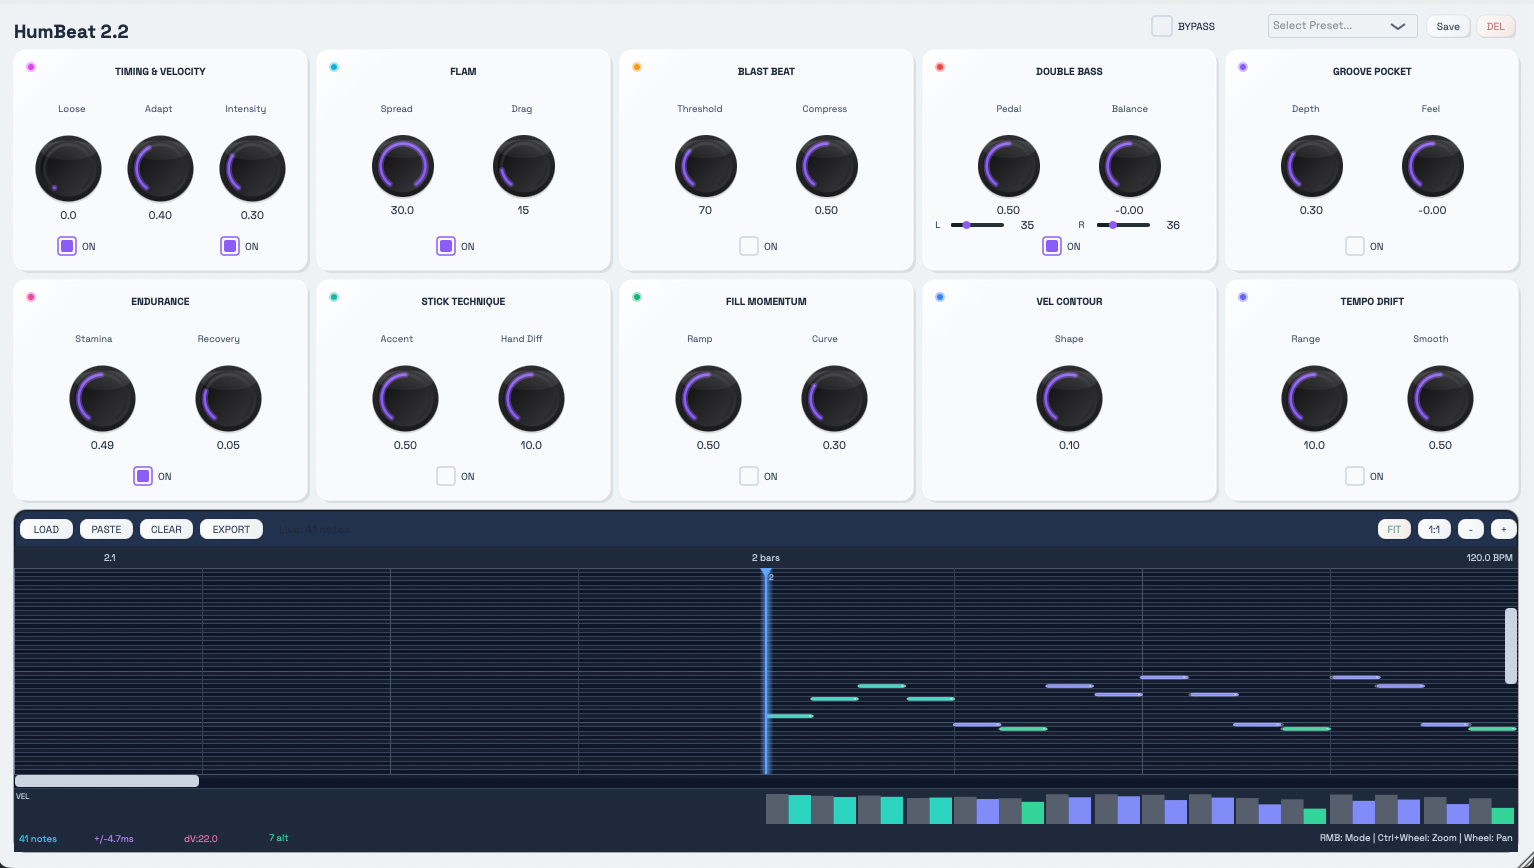Screen dimensions: 1534x868
Task: Click the piano roll horizontal scrollbar
Action: 107,781
